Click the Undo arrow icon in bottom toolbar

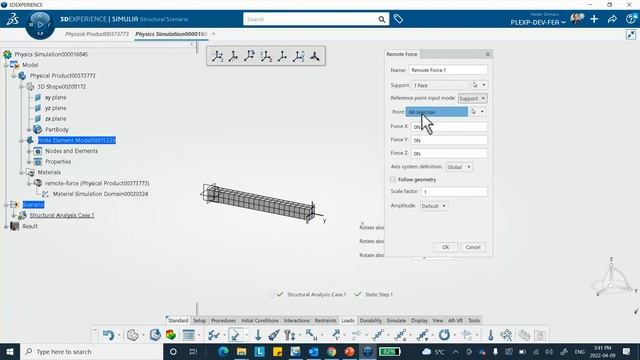[108, 335]
